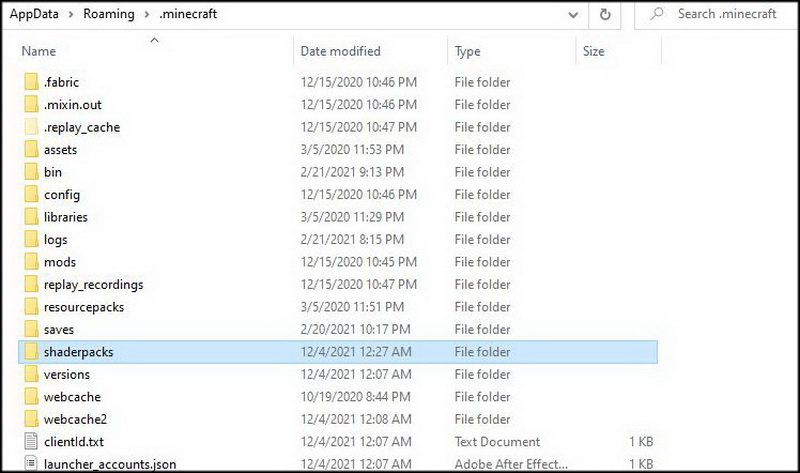The width and height of the screenshot is (800, 473).
Task: Click the webcache folder icon
Action: pos(31,396)
